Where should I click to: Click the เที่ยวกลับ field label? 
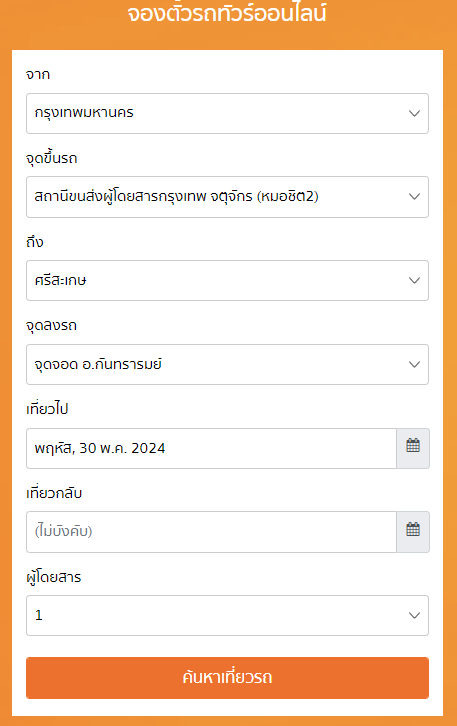coord(54,493)
